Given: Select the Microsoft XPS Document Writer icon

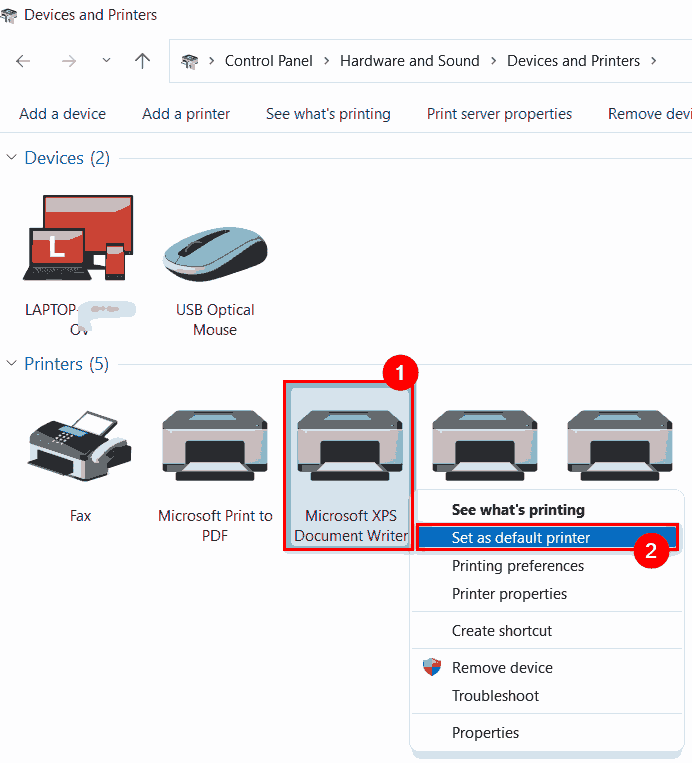Looking at the screenshot, I should tap(350, 446).
